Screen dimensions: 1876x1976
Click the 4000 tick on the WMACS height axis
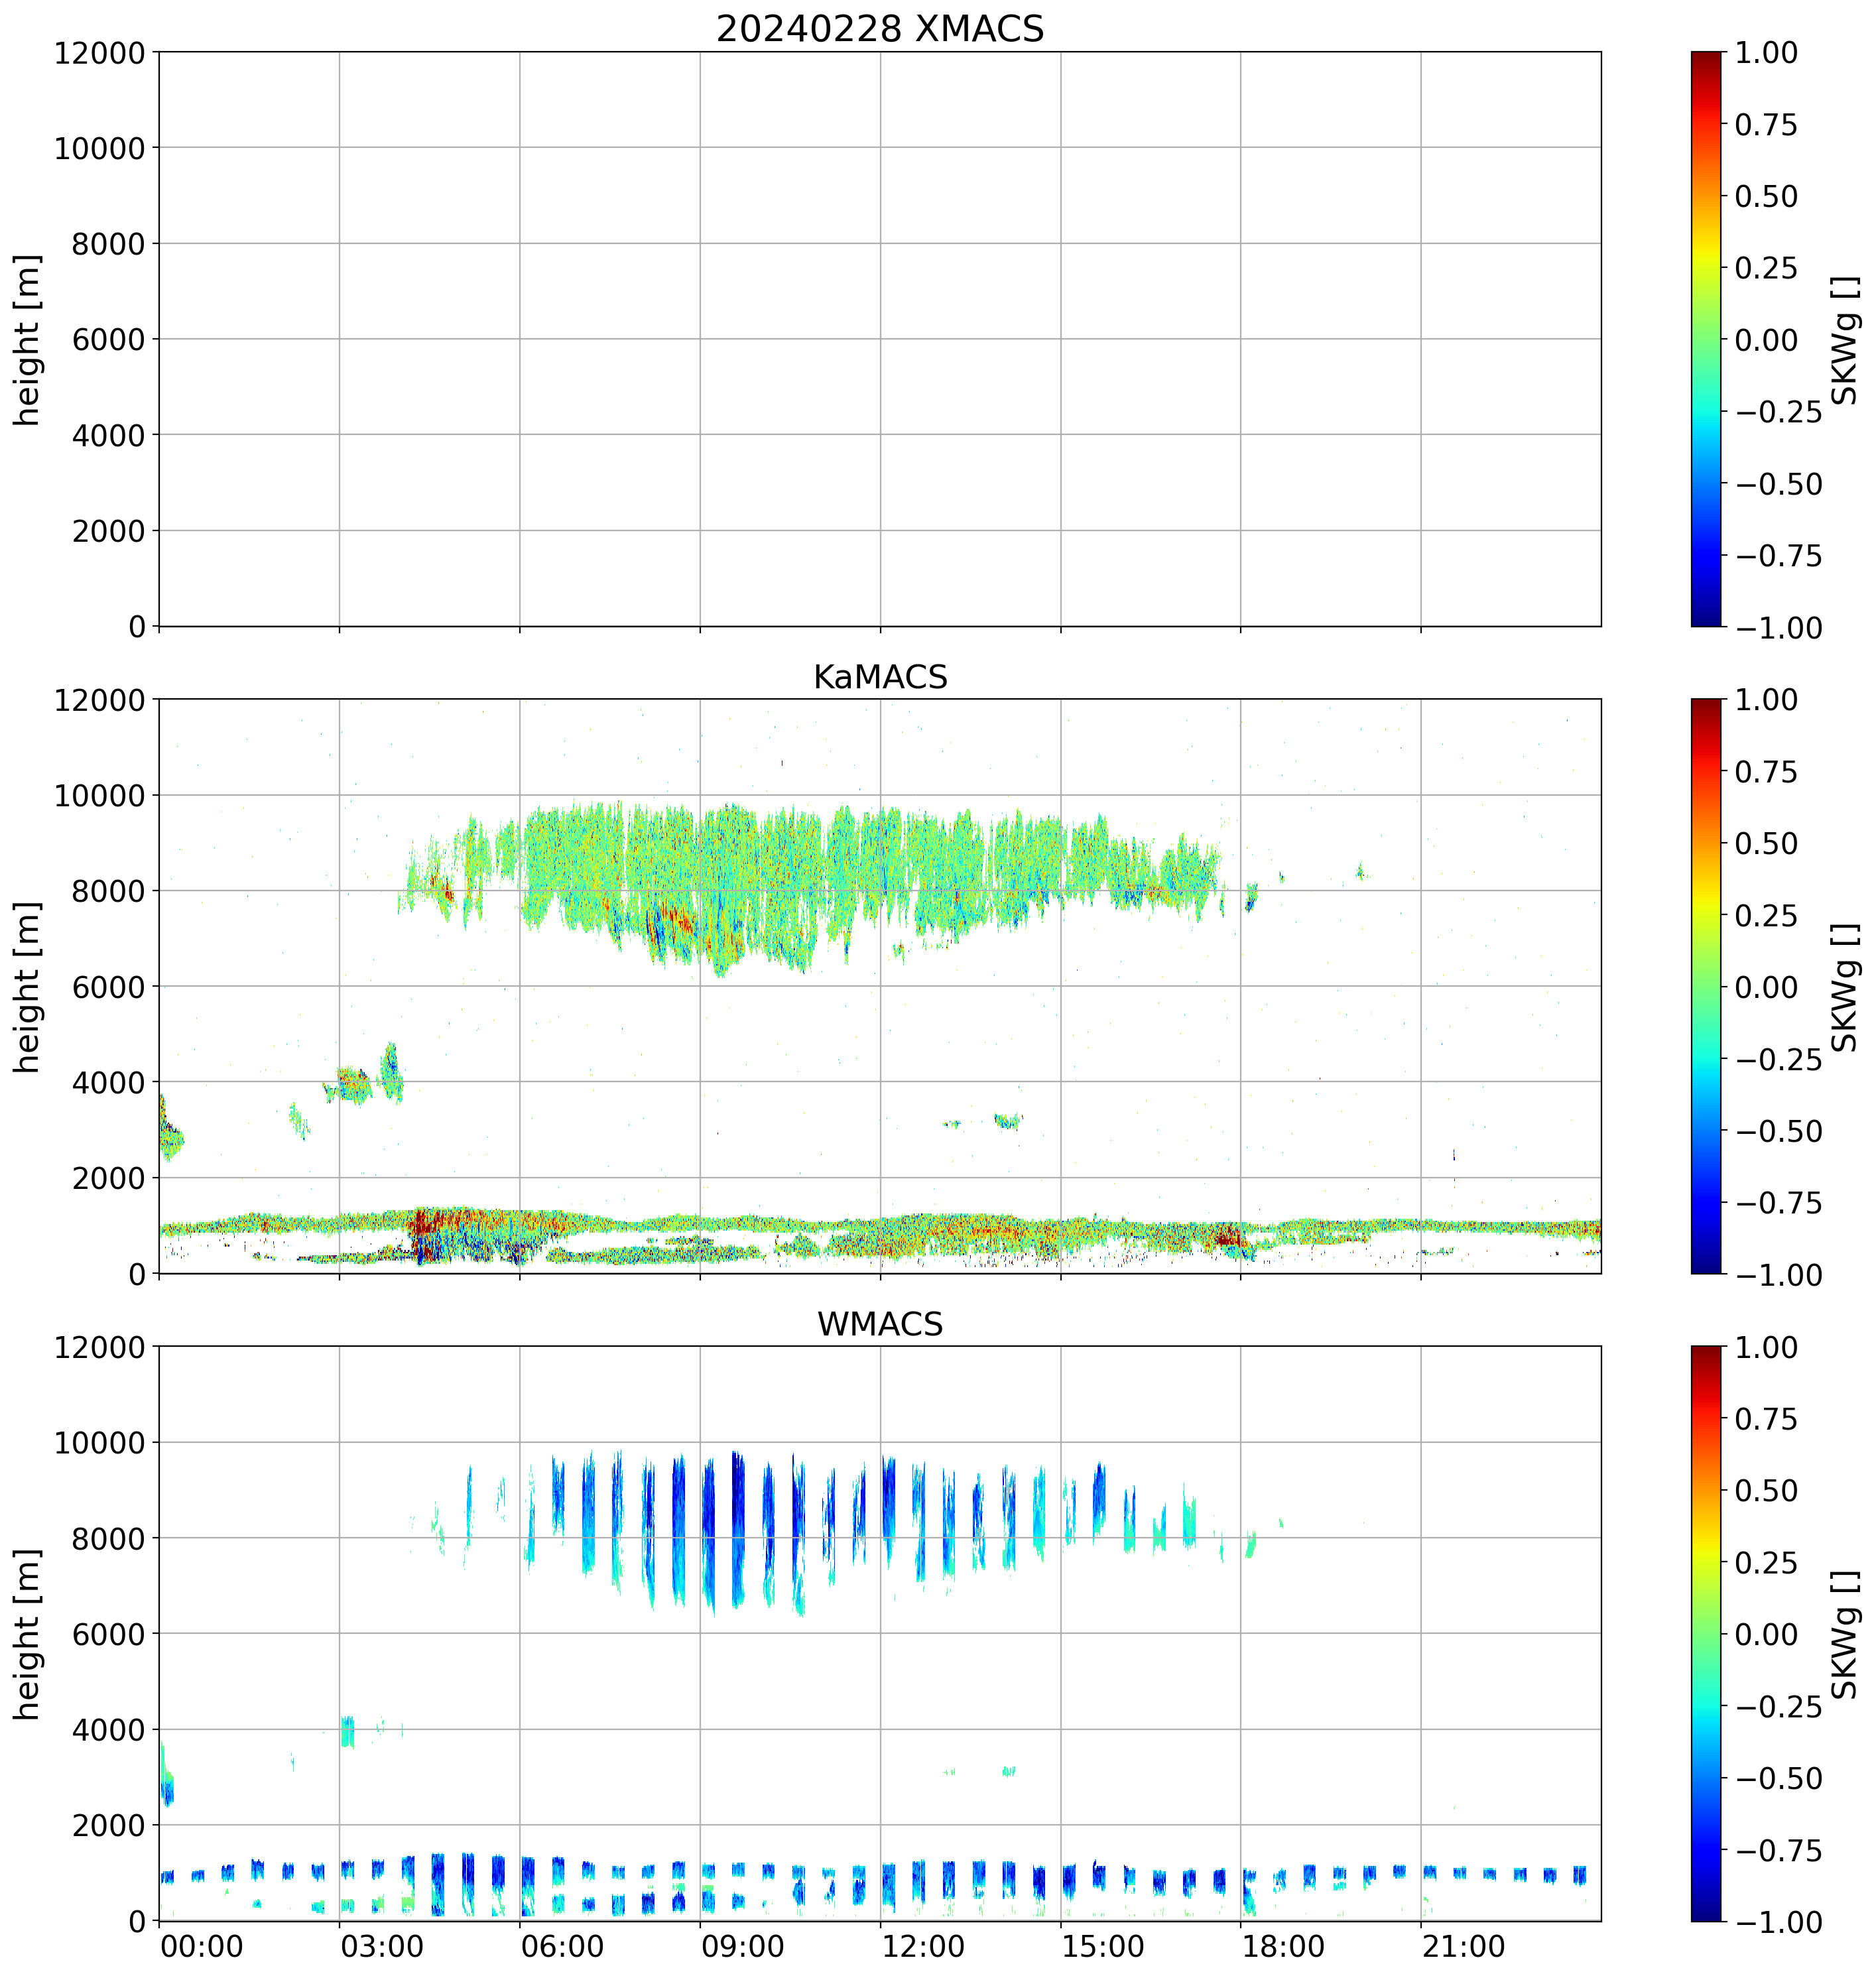(x=109, y=1729)
